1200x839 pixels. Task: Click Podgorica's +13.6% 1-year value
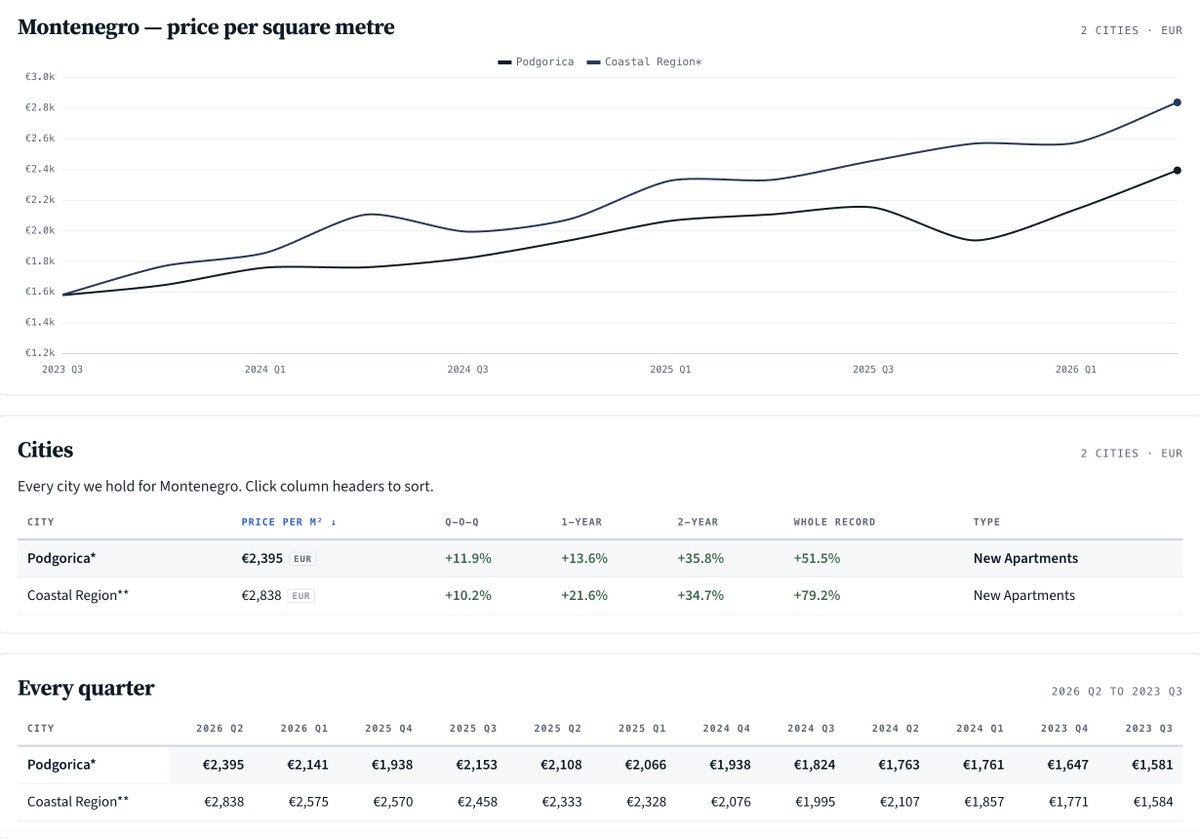coord(584,558)
